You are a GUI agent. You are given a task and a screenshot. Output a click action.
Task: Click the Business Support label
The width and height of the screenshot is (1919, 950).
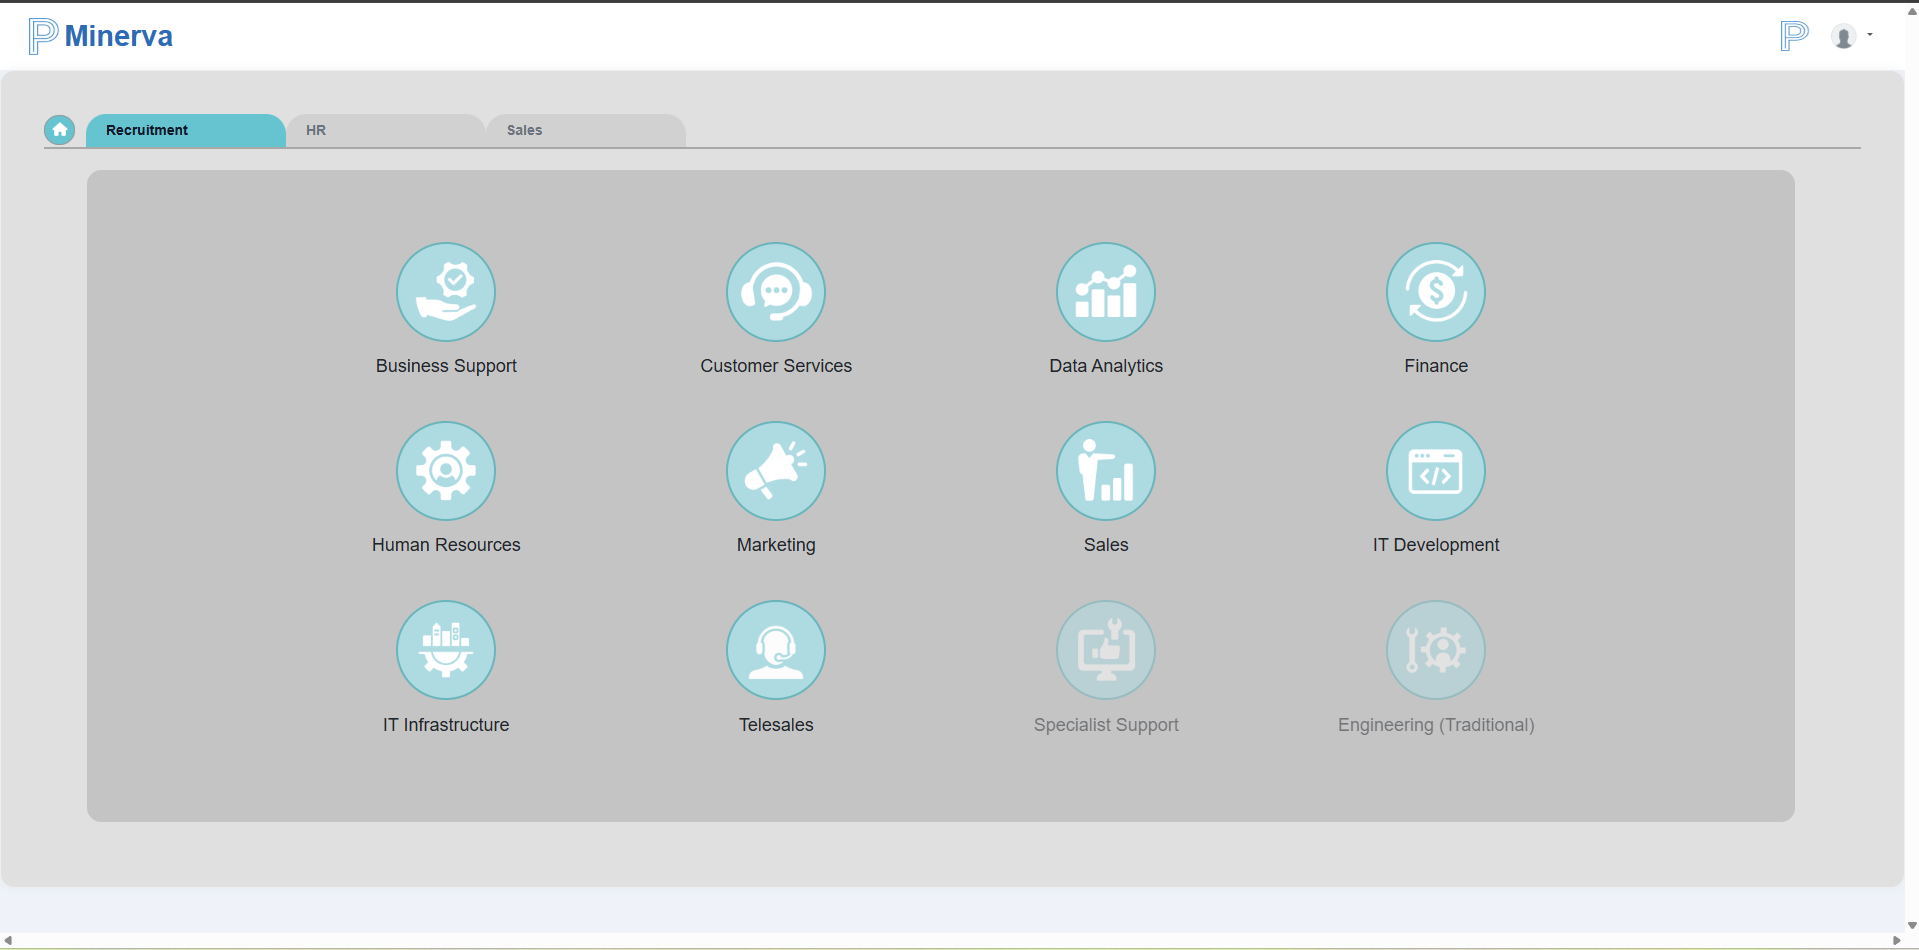446,366
